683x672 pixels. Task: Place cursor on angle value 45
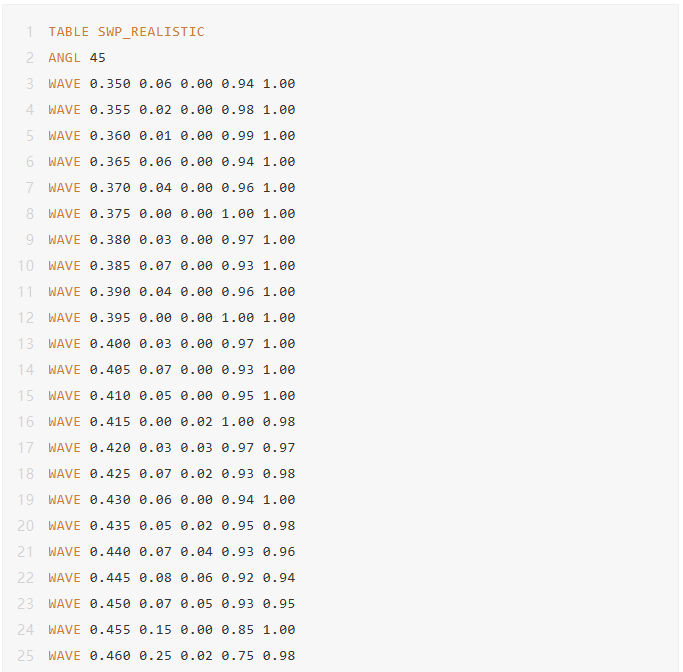pos(98,58)
